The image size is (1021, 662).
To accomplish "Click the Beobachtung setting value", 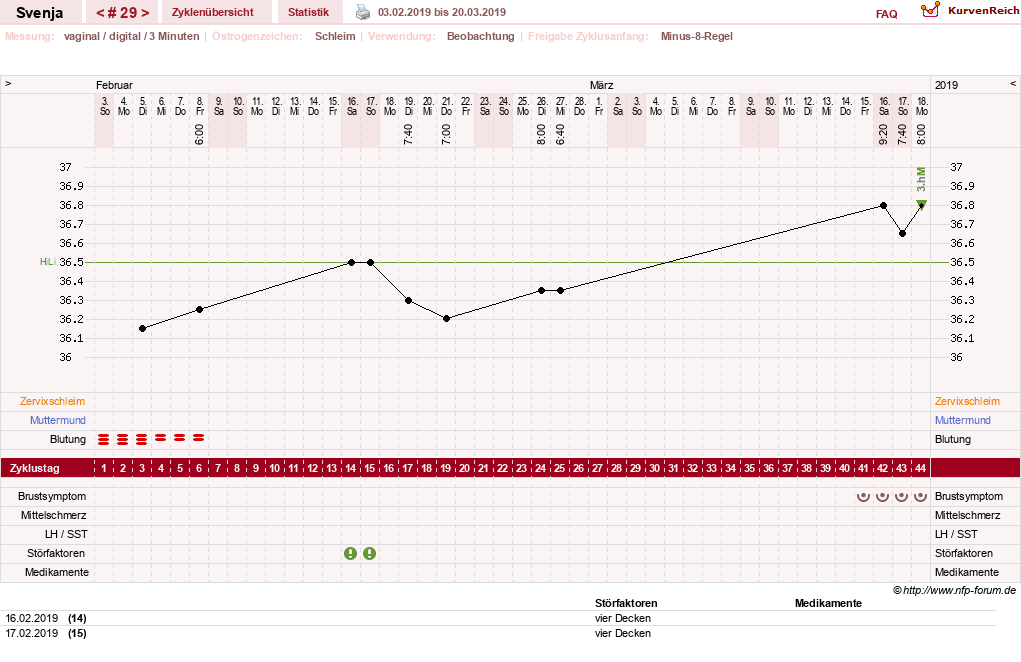I will pos(481,36).
